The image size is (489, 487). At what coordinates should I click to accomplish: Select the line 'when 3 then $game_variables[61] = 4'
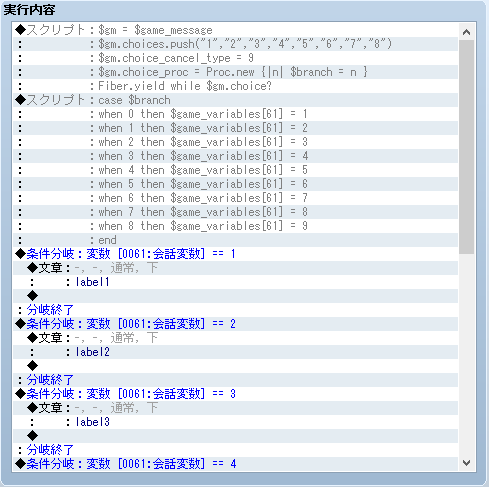point(236,156)
